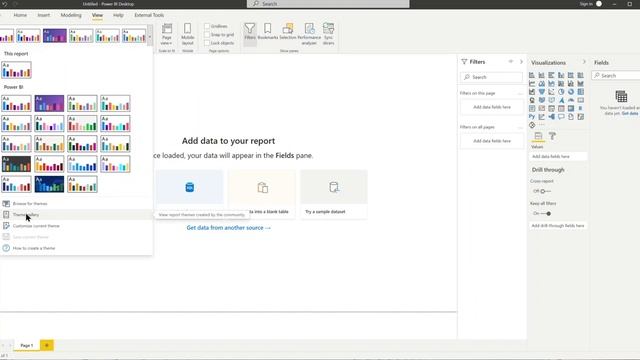Click the Fields pane search field
Screen dimensions: 640x360
point(616,76)
